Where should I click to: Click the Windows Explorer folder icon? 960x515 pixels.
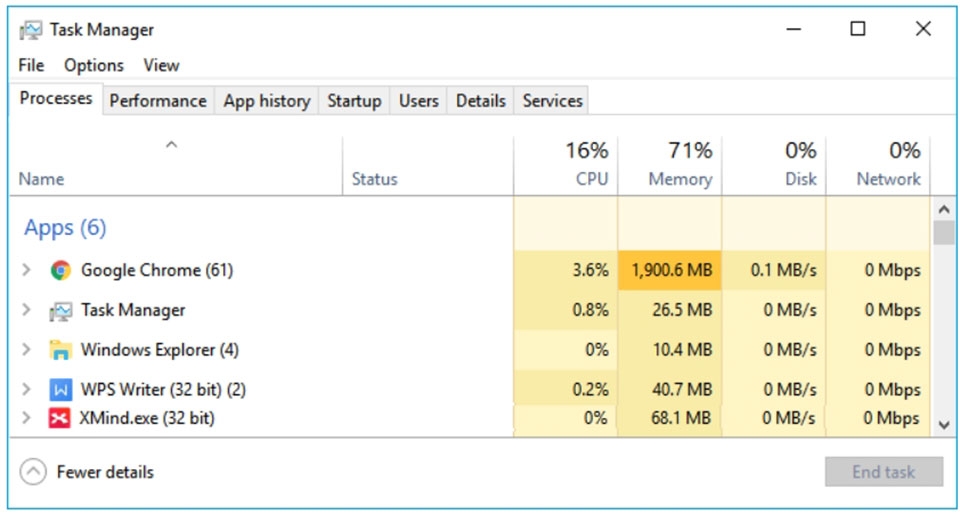pos(61,350)
